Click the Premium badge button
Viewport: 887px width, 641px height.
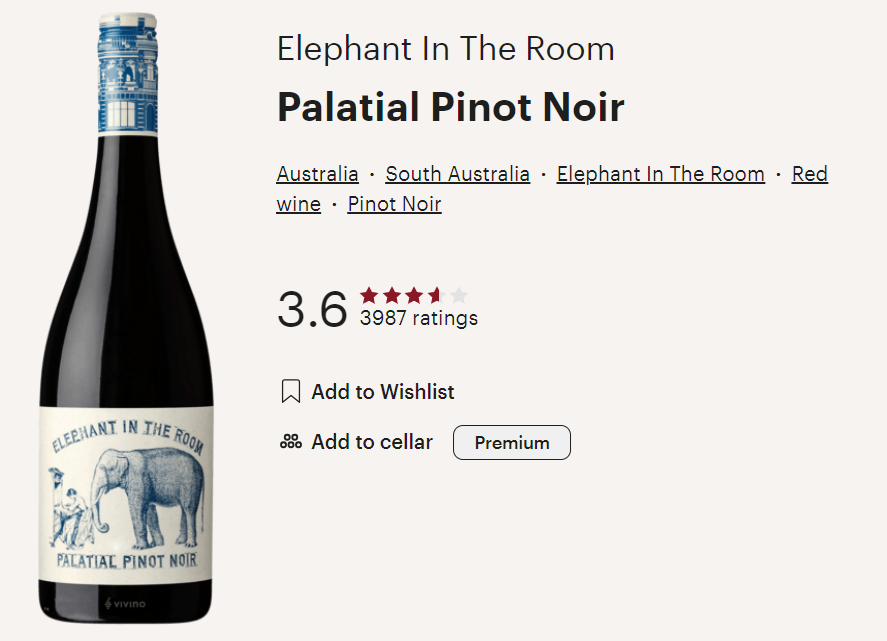(x=512, y=442)
